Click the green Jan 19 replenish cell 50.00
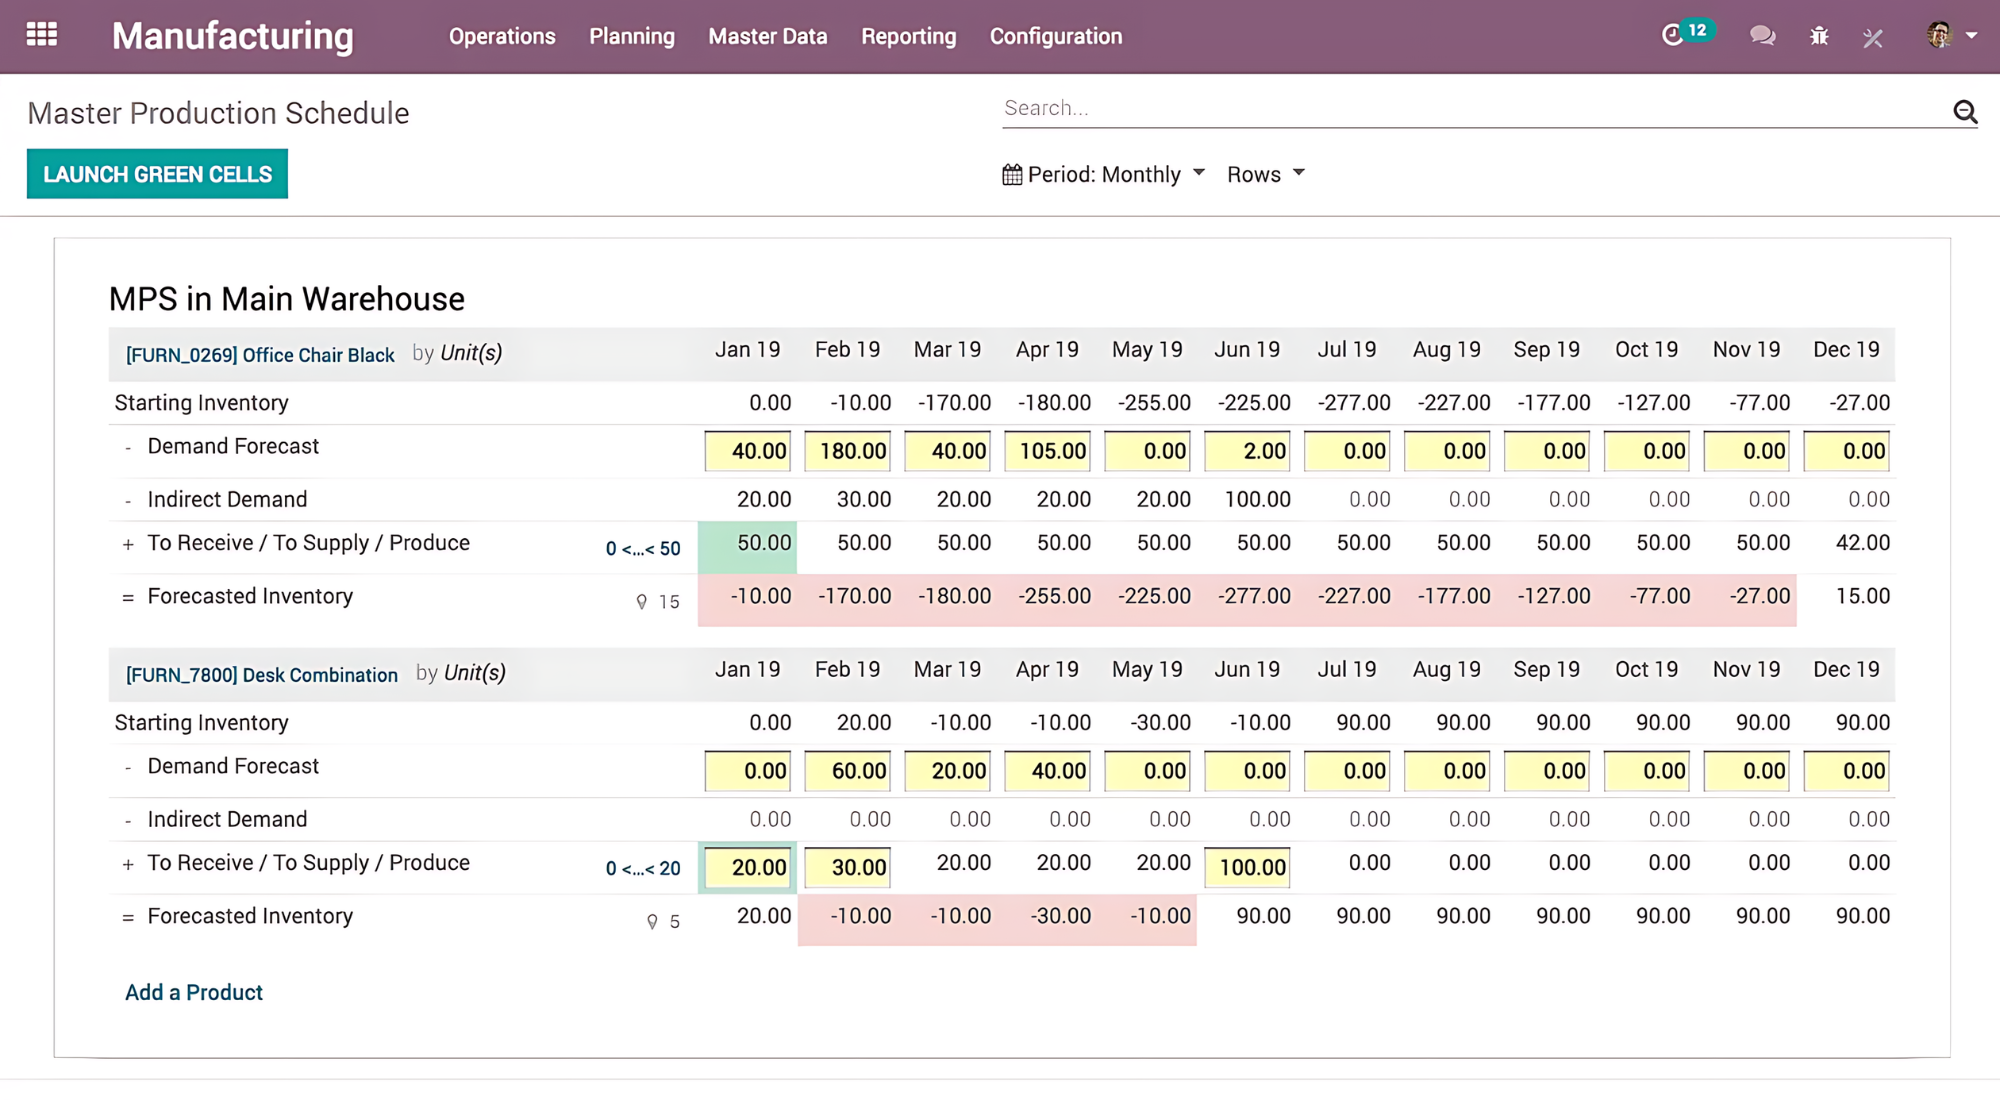Viewport: 2000px width, 1100px height. tap(748, 544)
